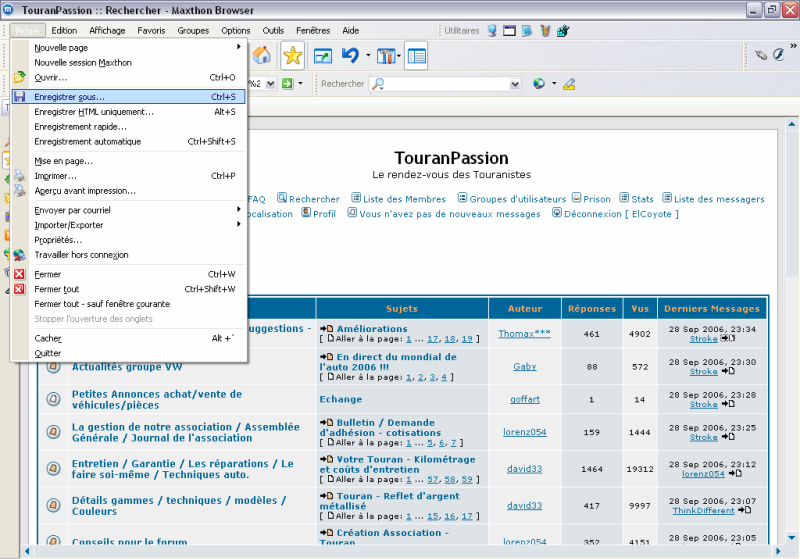800x559 pixels.
Task: Click the author link Thomax***
Action: (x=524, y=334)
